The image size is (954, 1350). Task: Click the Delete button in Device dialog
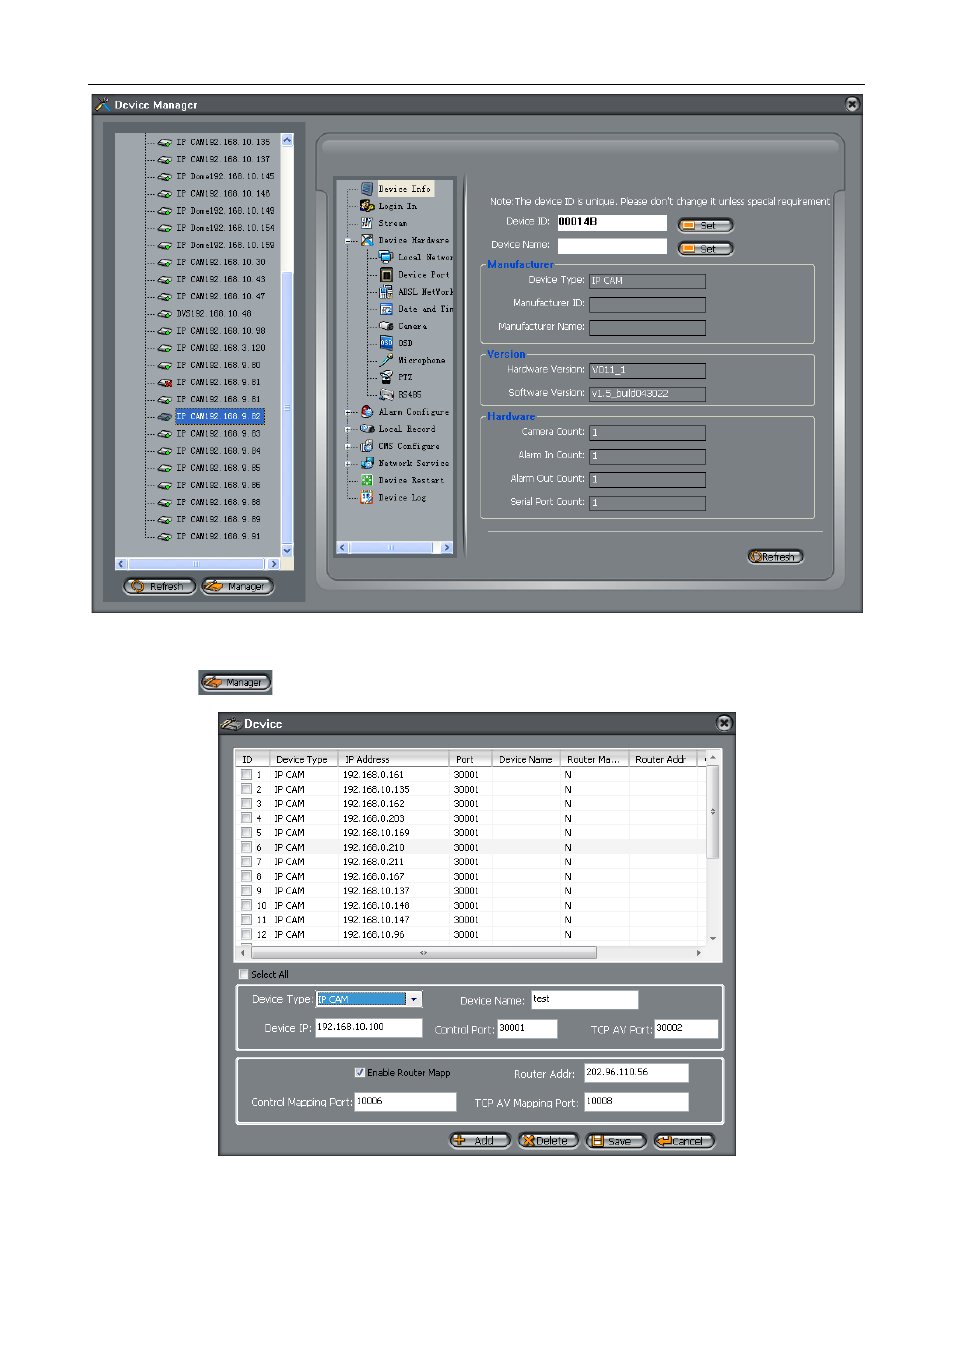pos(548,1141)
